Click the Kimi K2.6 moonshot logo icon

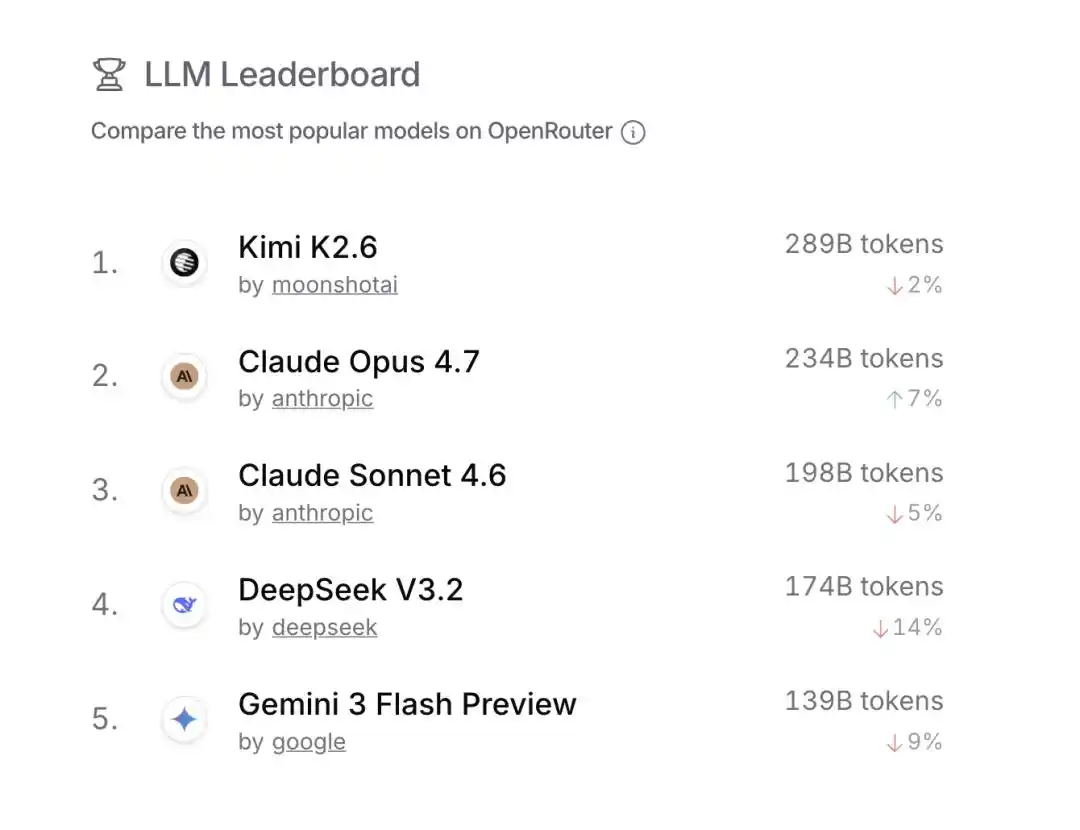[x=184, y=263]
